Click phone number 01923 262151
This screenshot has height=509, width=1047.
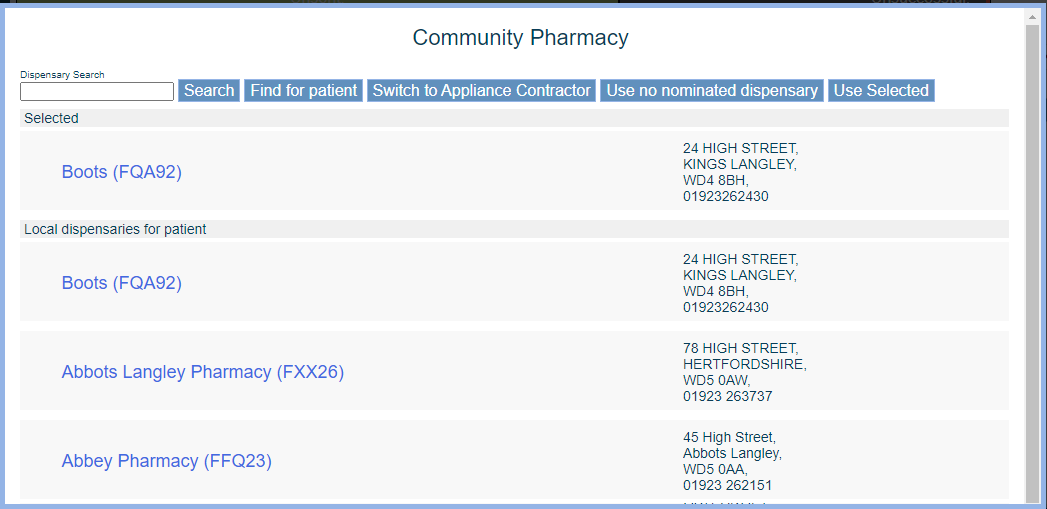pos(727,485)
